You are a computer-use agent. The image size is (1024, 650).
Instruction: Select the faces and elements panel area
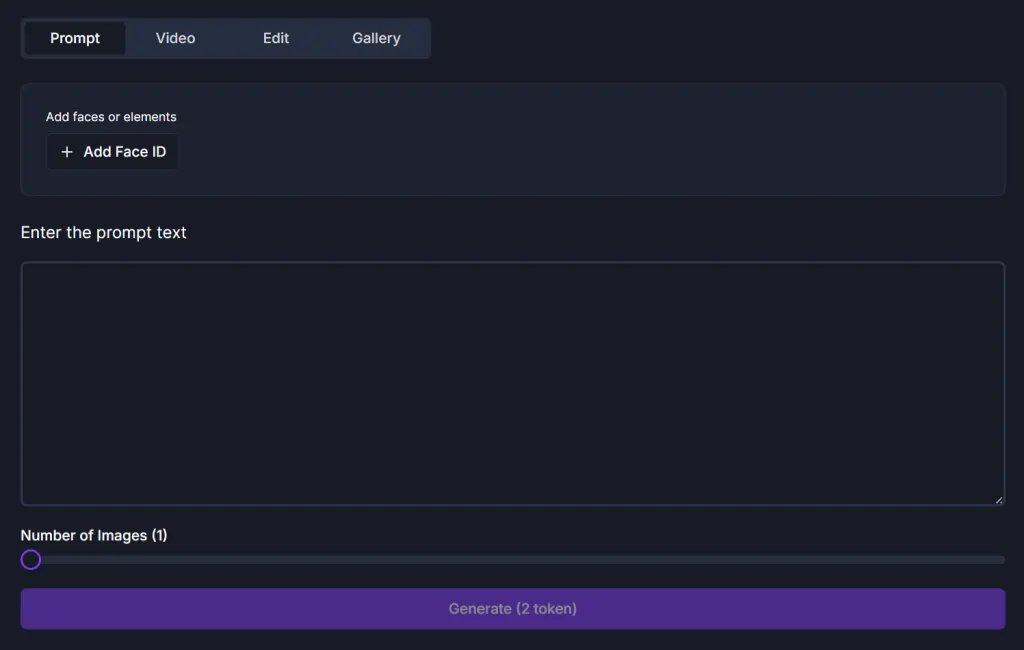pyautogui.click(x=512, y=139)
